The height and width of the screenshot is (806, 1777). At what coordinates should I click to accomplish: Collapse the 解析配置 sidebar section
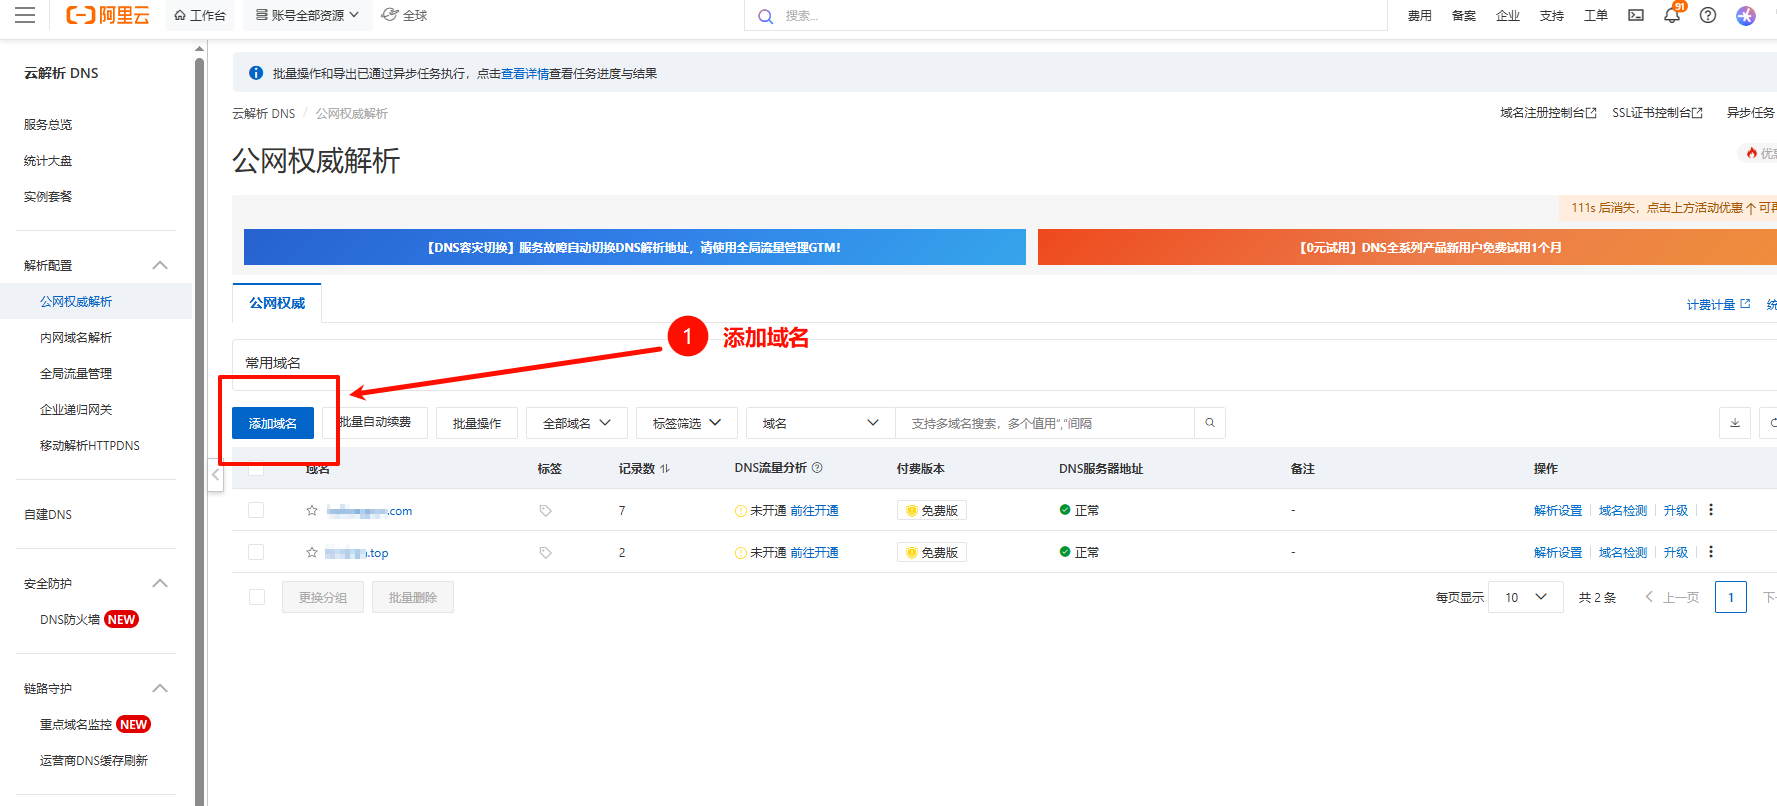[x=160, y=265]
